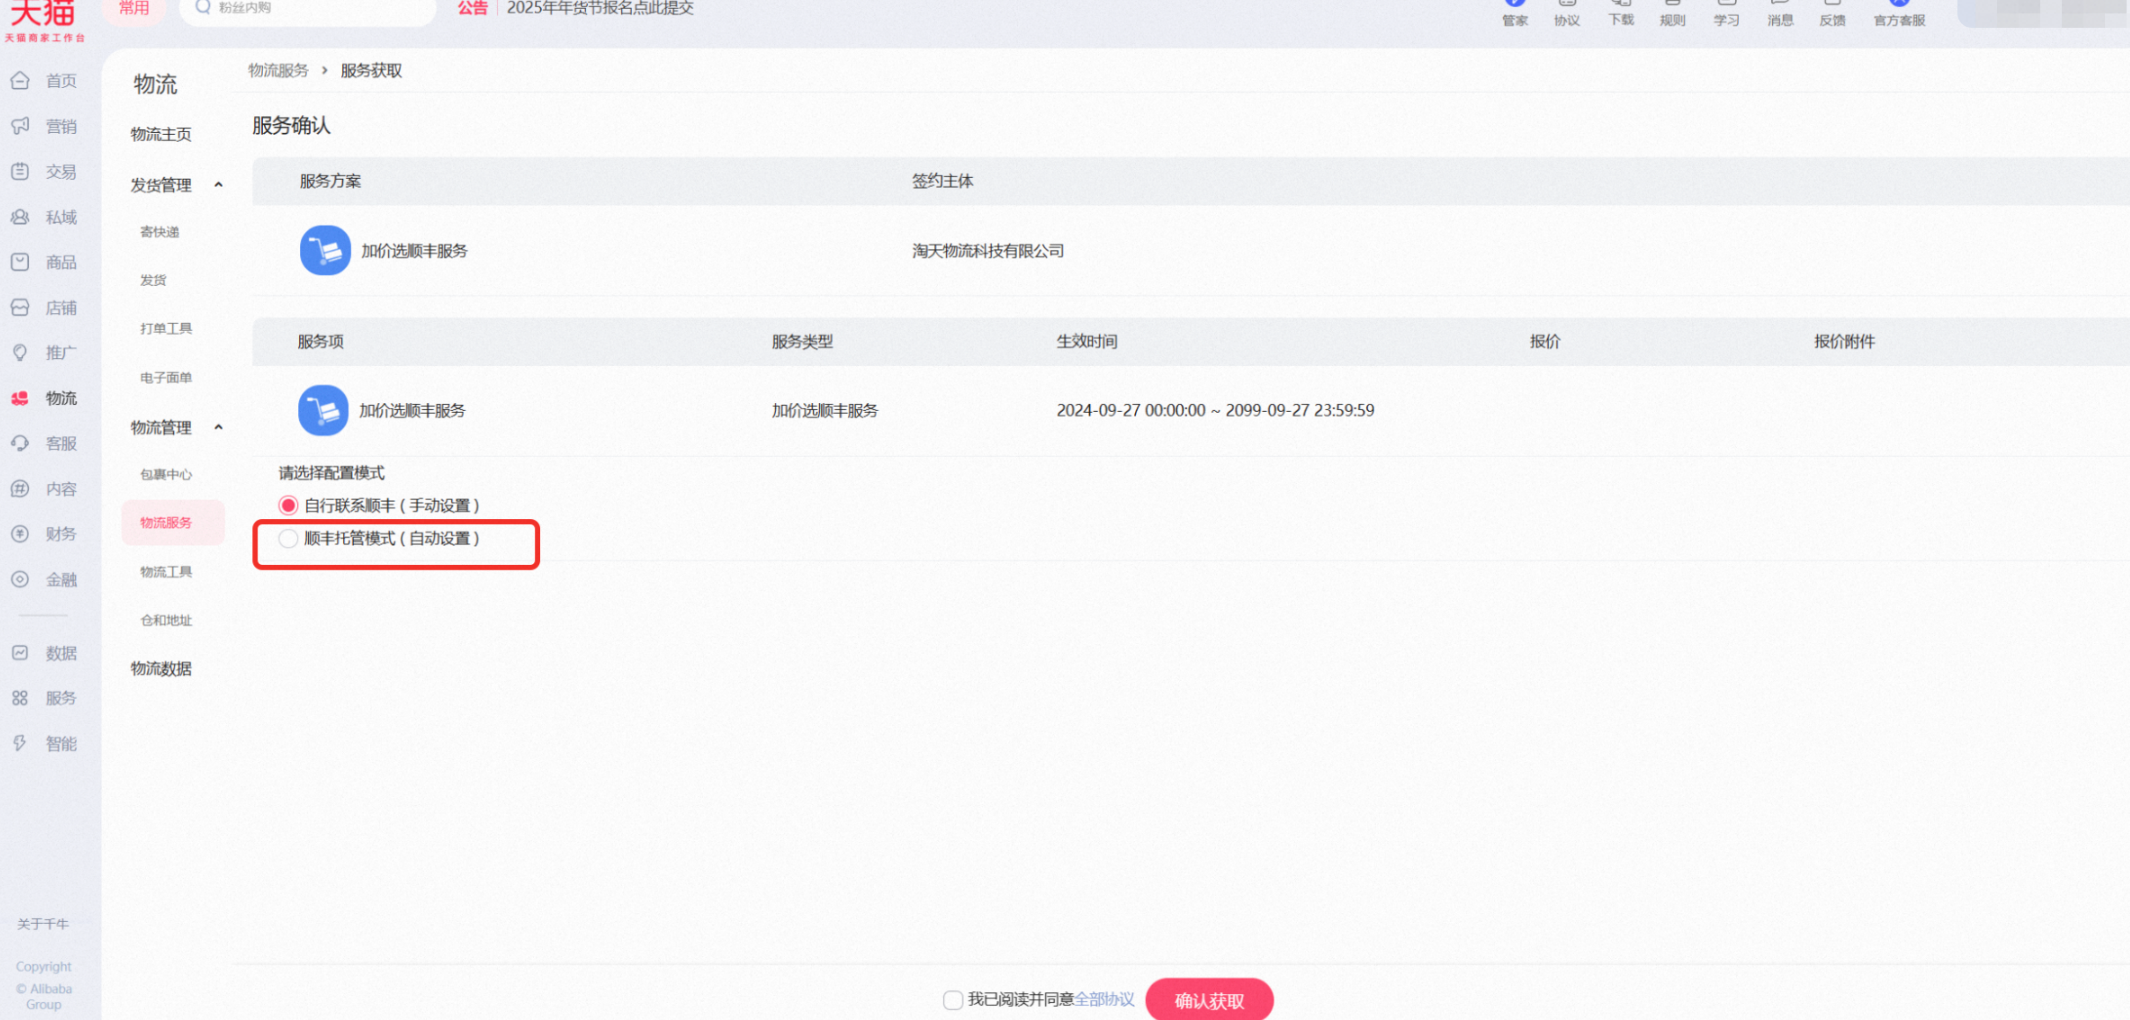Select 顺丰托管模式 automatic setting radio

click(x=288, y=538)
